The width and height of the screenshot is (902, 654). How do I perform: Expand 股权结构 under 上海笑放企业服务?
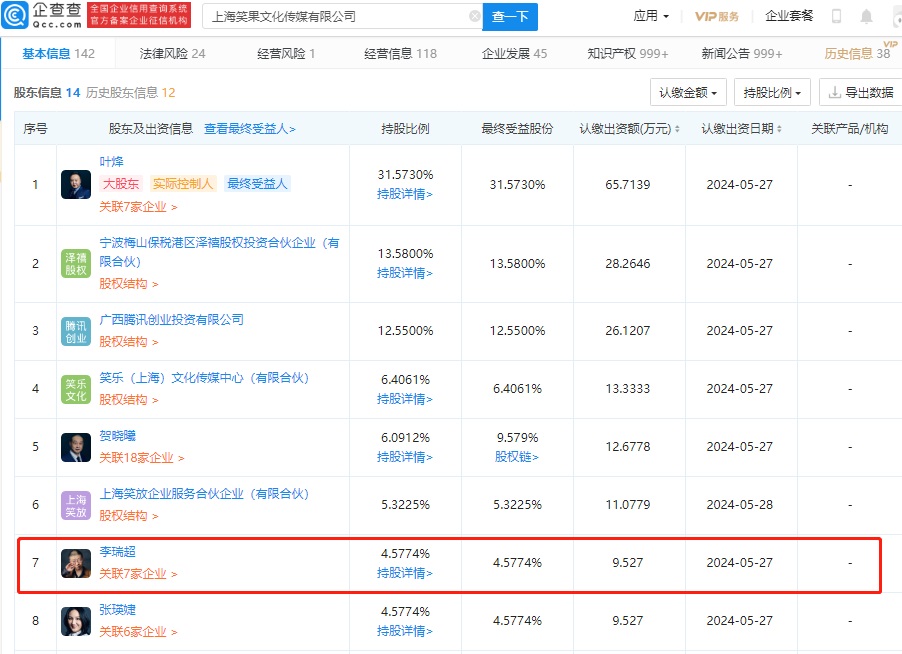tap(129, 516)
